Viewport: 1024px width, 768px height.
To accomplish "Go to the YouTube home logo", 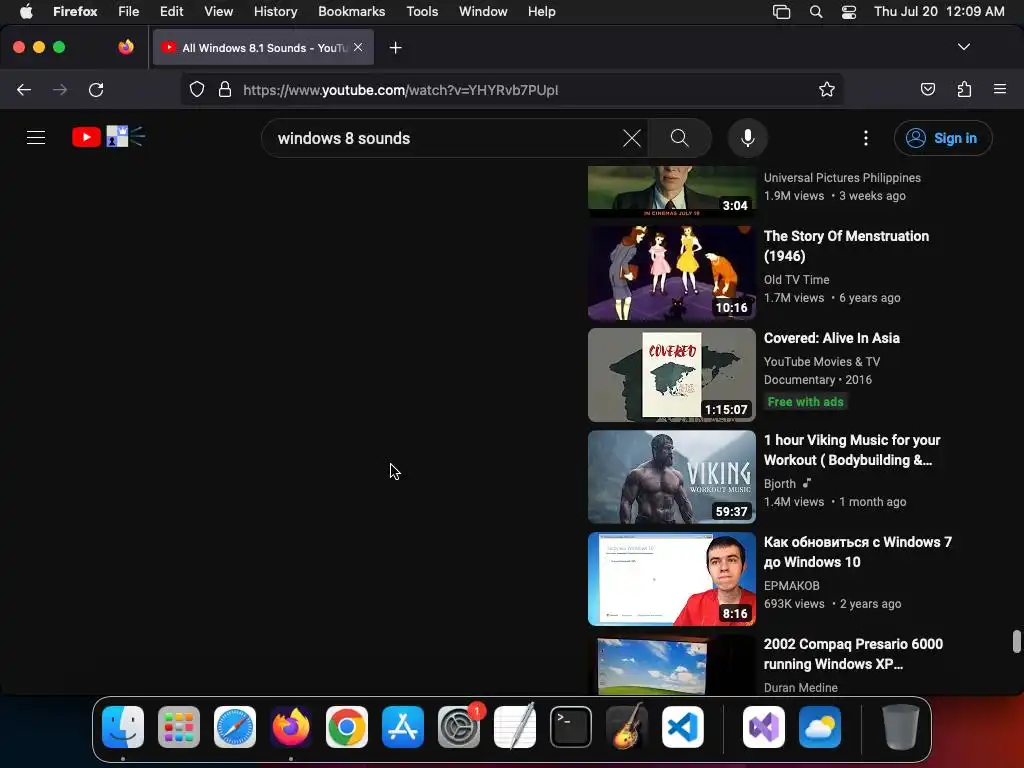I will click(108, 137).
